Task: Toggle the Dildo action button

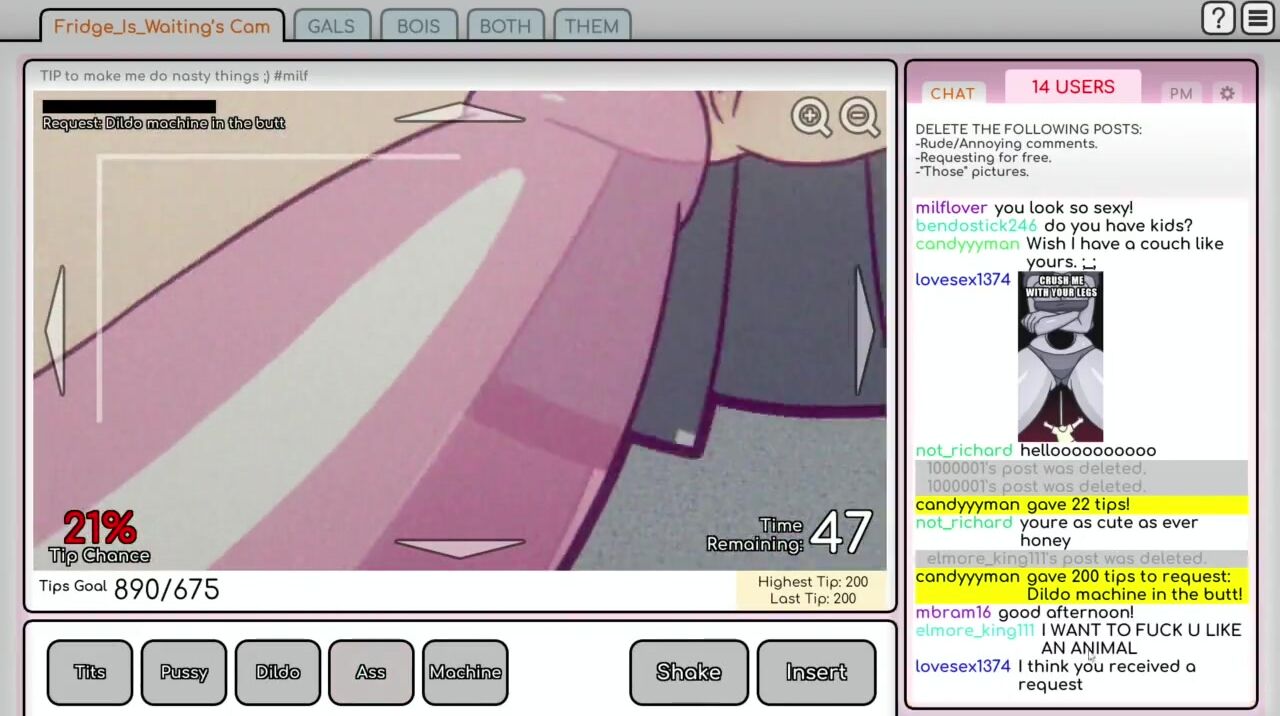Action: point(278,672)
